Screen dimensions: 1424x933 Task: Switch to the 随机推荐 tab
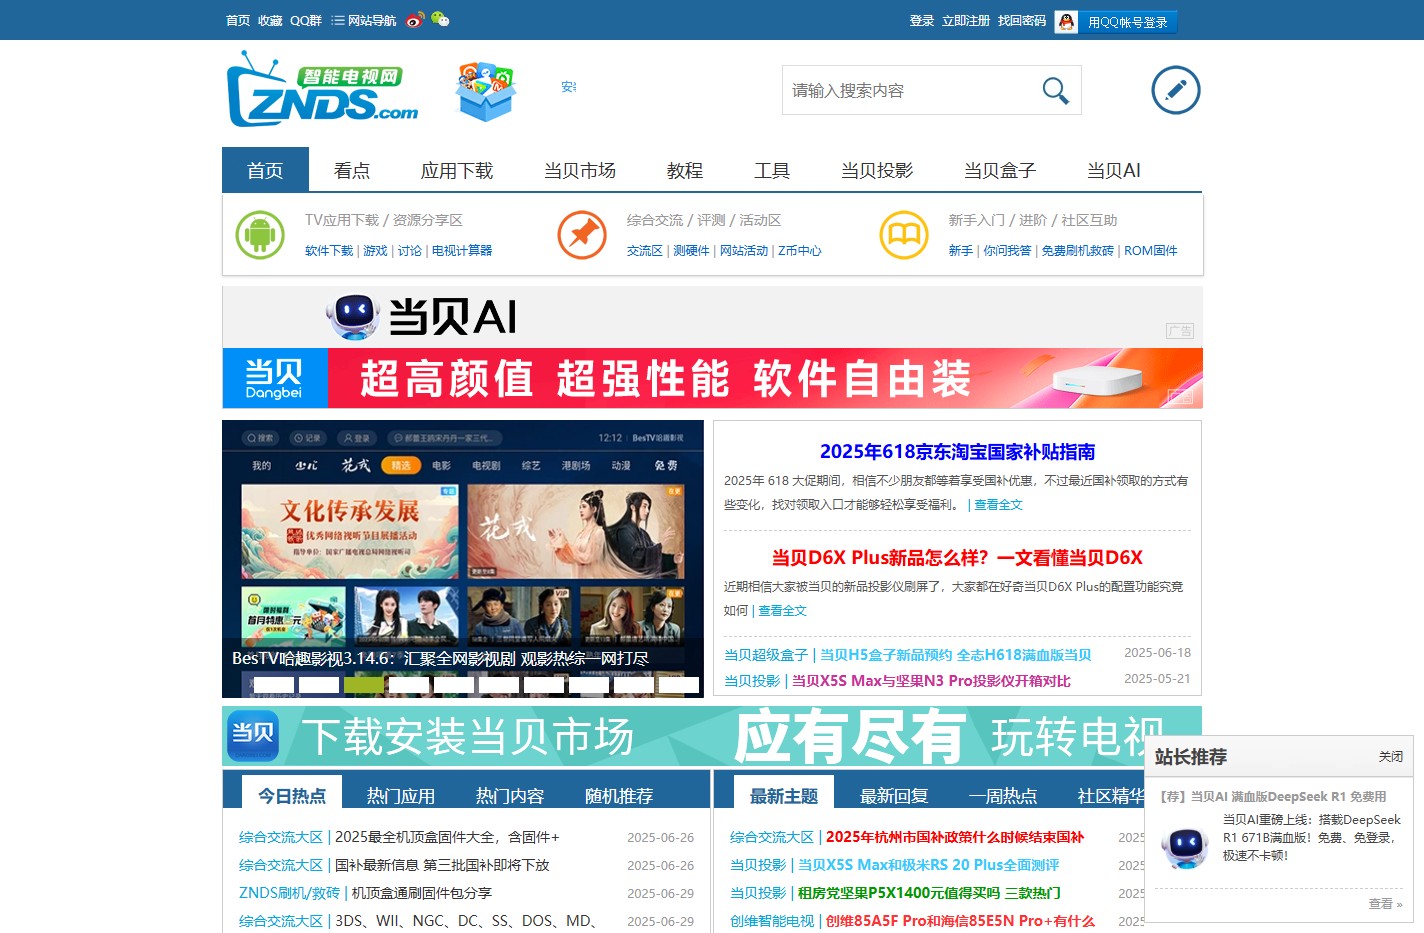tap(619, 795)
